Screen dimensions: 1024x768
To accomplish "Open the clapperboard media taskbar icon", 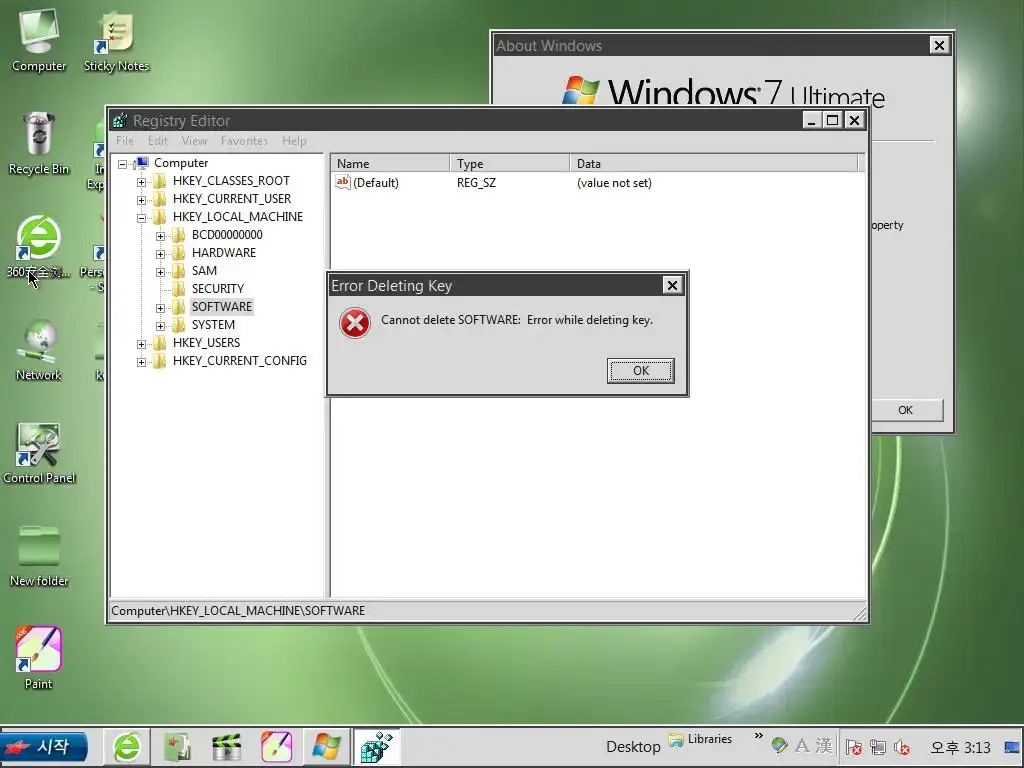I will 227,746.
